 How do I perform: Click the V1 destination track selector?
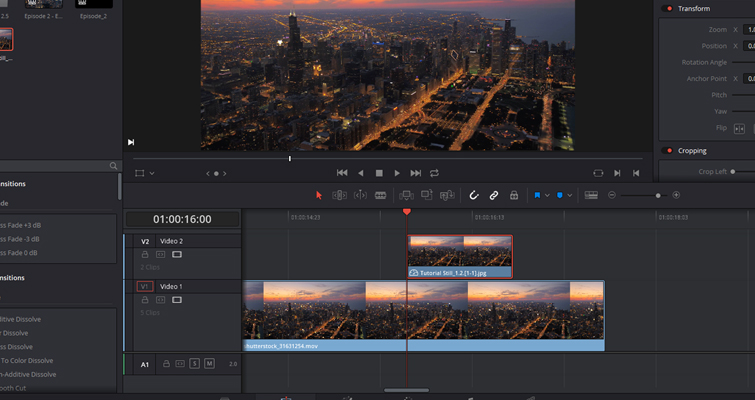click(144, 287)
